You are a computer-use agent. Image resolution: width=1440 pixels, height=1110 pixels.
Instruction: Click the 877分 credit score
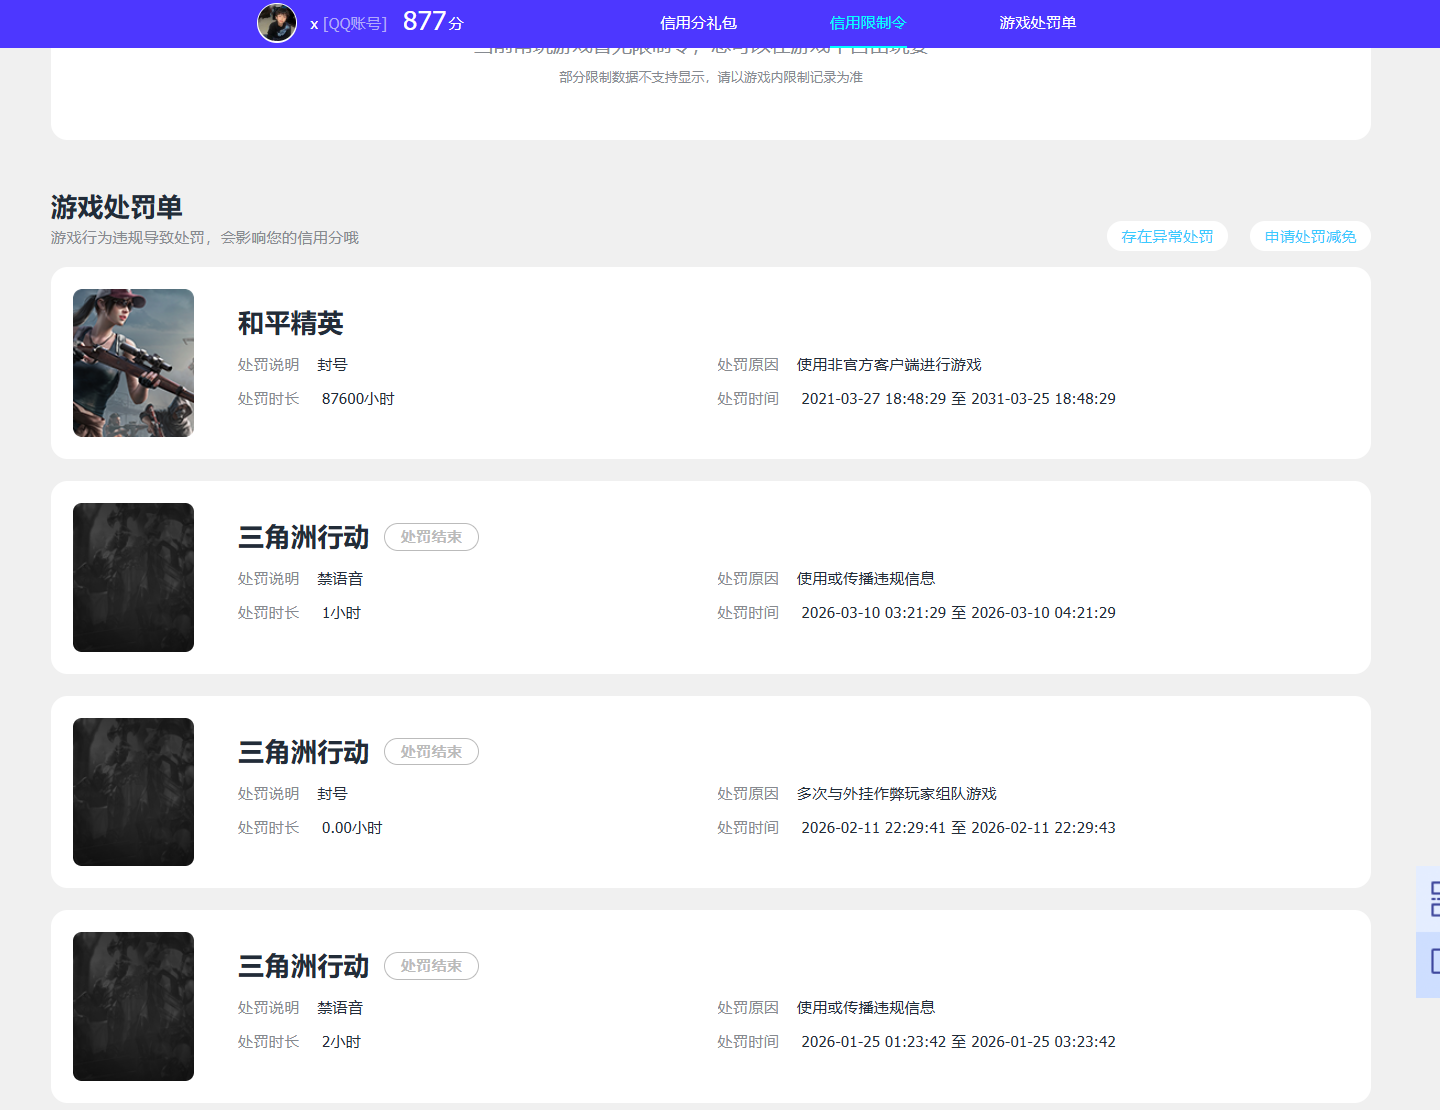[433, 22]
